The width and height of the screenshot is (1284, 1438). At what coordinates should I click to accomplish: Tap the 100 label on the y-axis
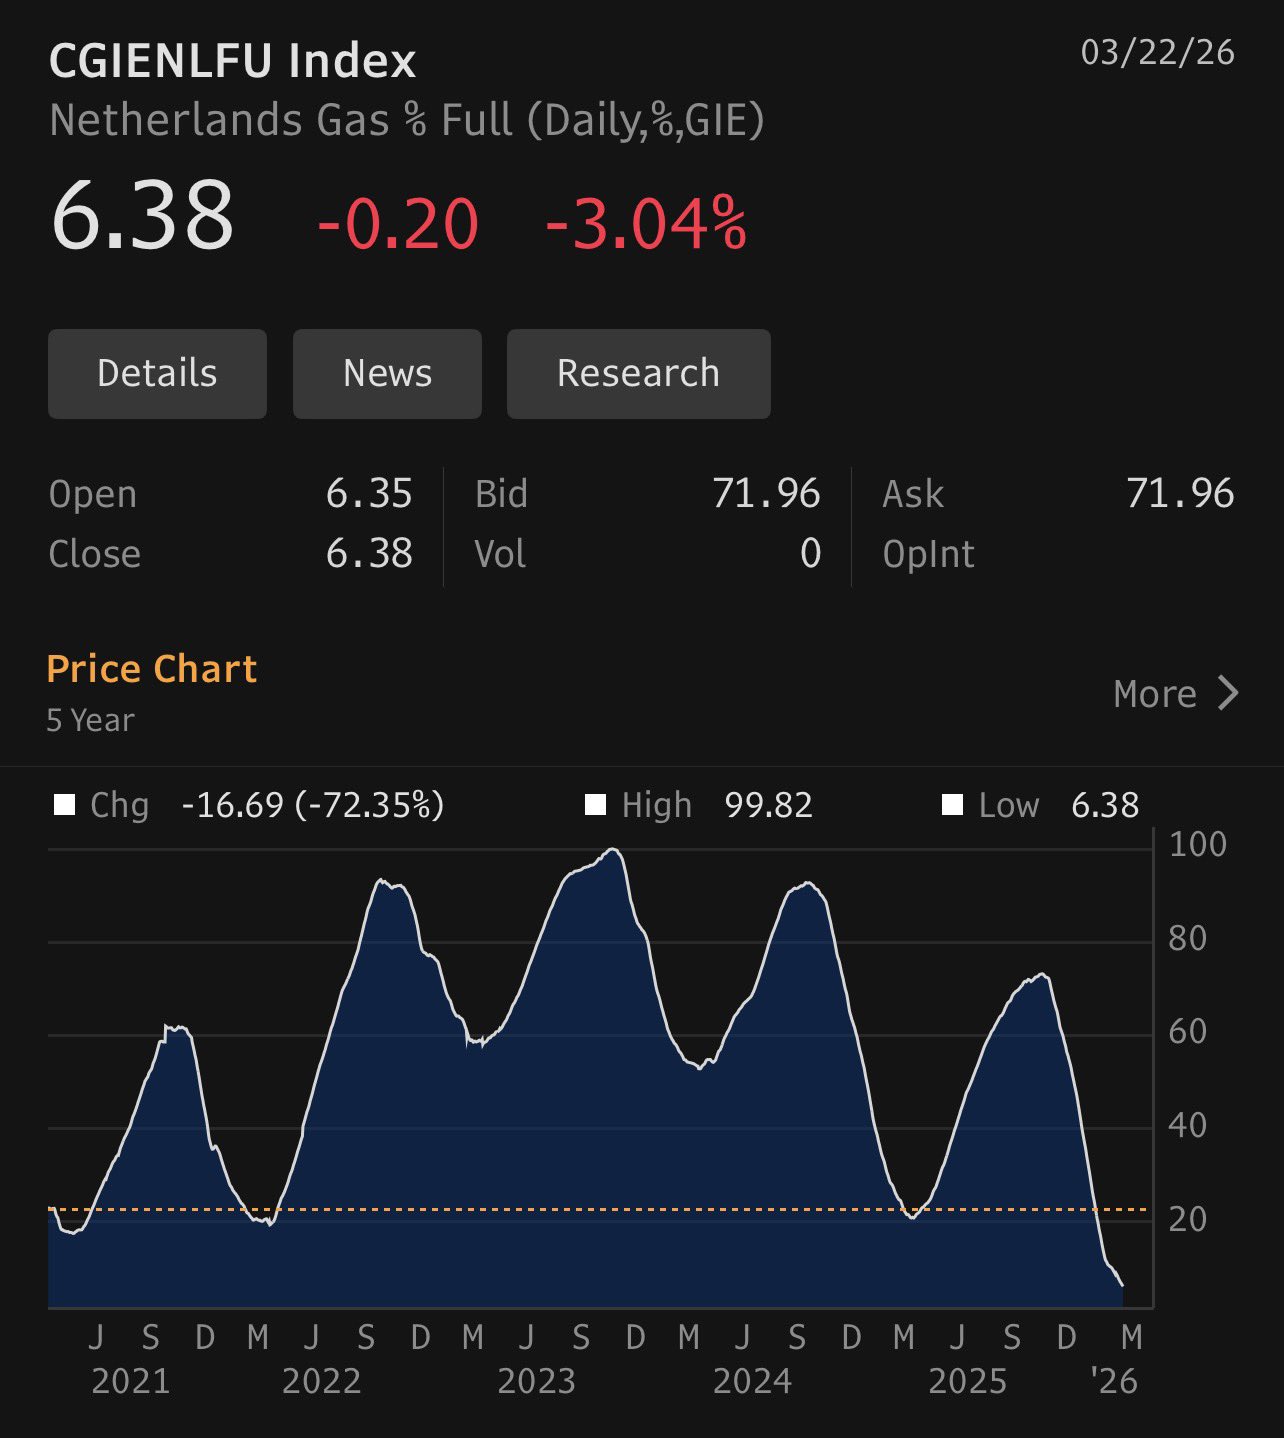pyautogui.click(x=1197, y=845)
